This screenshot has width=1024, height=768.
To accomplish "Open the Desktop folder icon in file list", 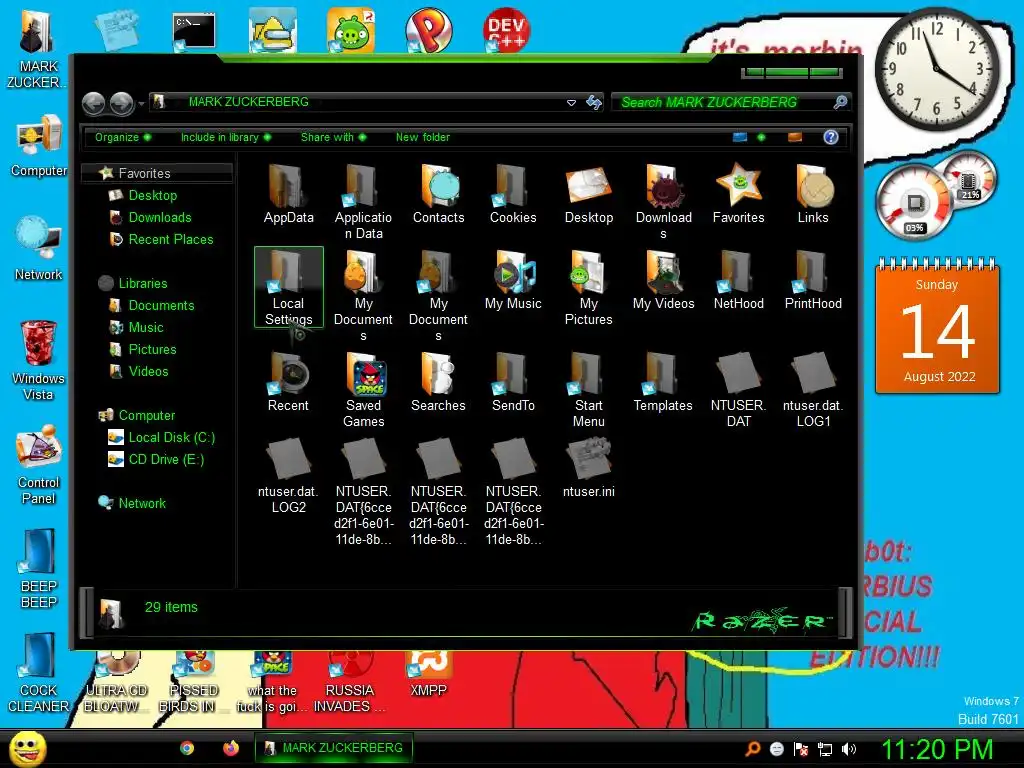I will tap(588, 195).
